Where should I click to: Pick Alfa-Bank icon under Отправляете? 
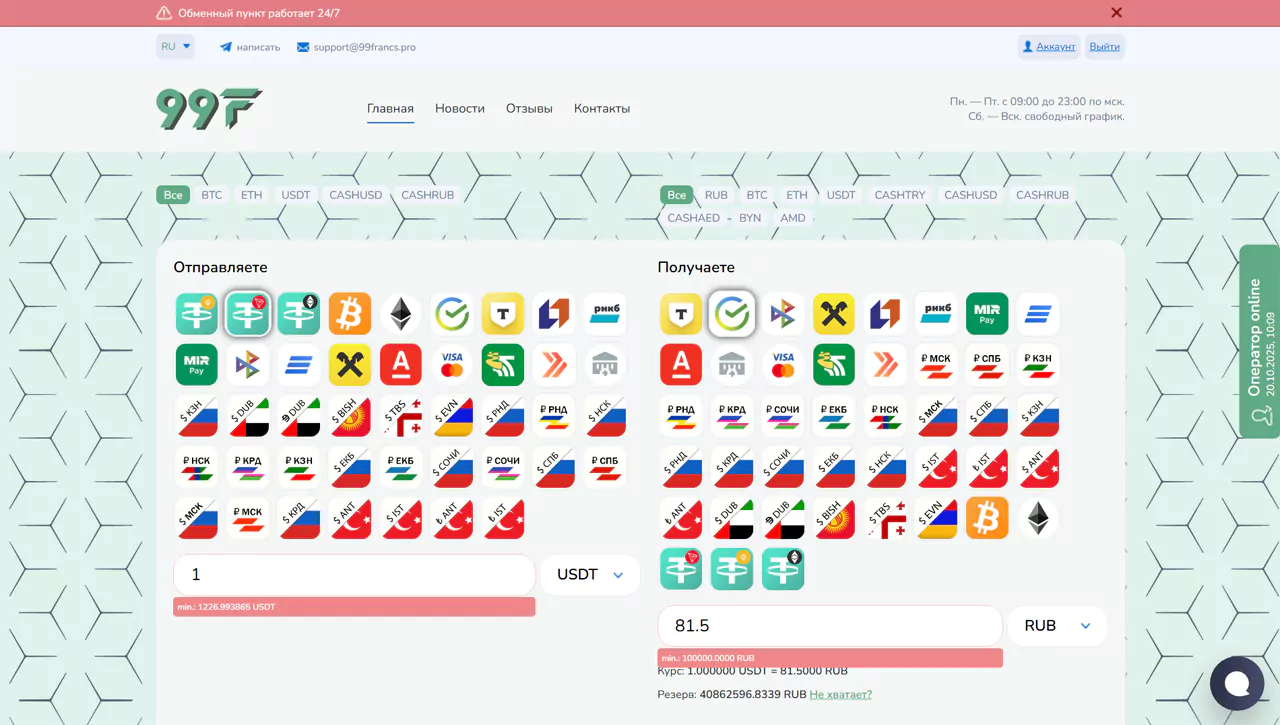pyautogui.click(x=401, y=365)
